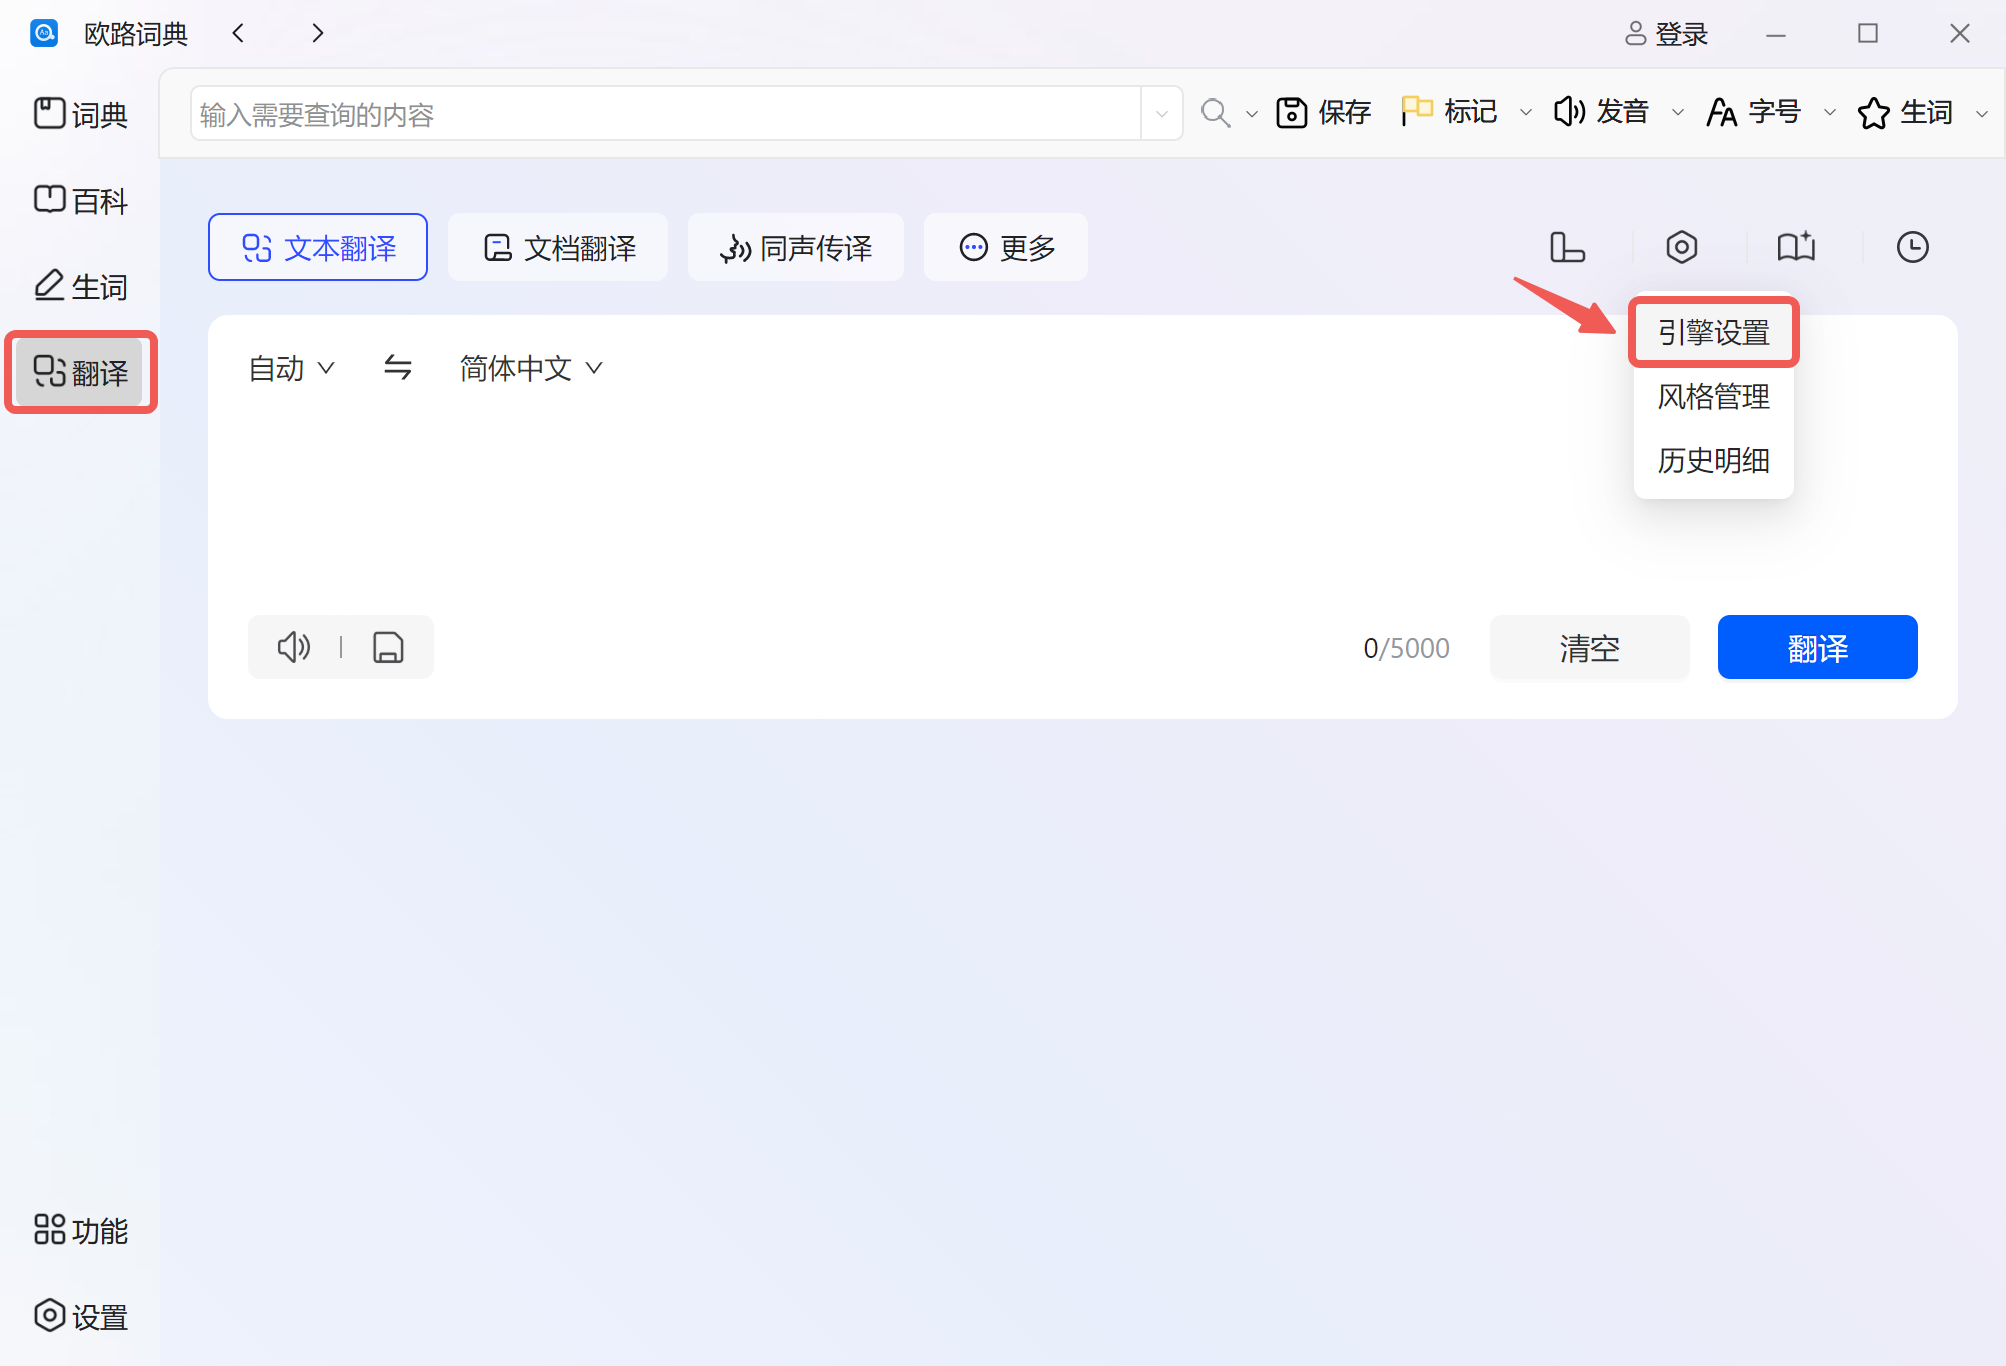This screenshot has height=1366, width=2006.
Task: Open the 功能 panel in the sidebar
Action: (83, 1231)
